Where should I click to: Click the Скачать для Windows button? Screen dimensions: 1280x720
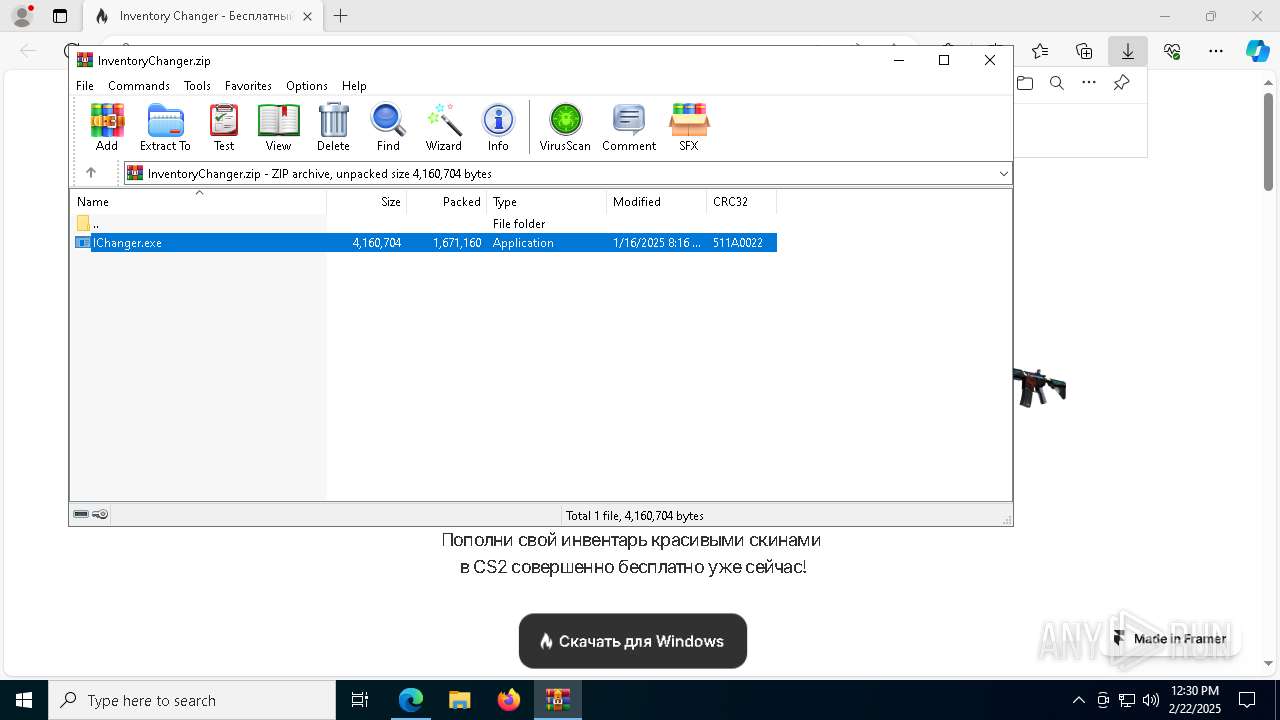pos(633,641)
